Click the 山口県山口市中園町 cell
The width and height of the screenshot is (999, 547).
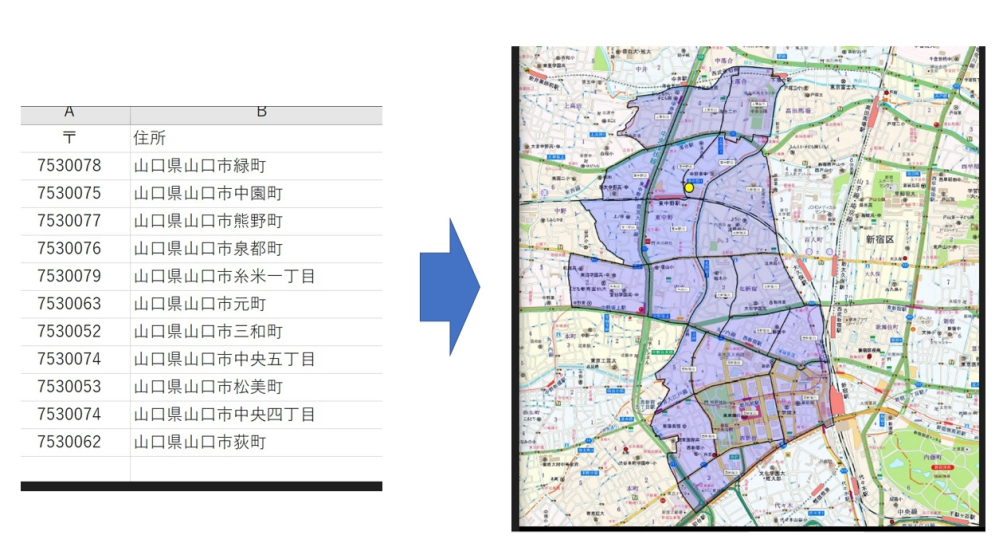[x=208, y=193]
